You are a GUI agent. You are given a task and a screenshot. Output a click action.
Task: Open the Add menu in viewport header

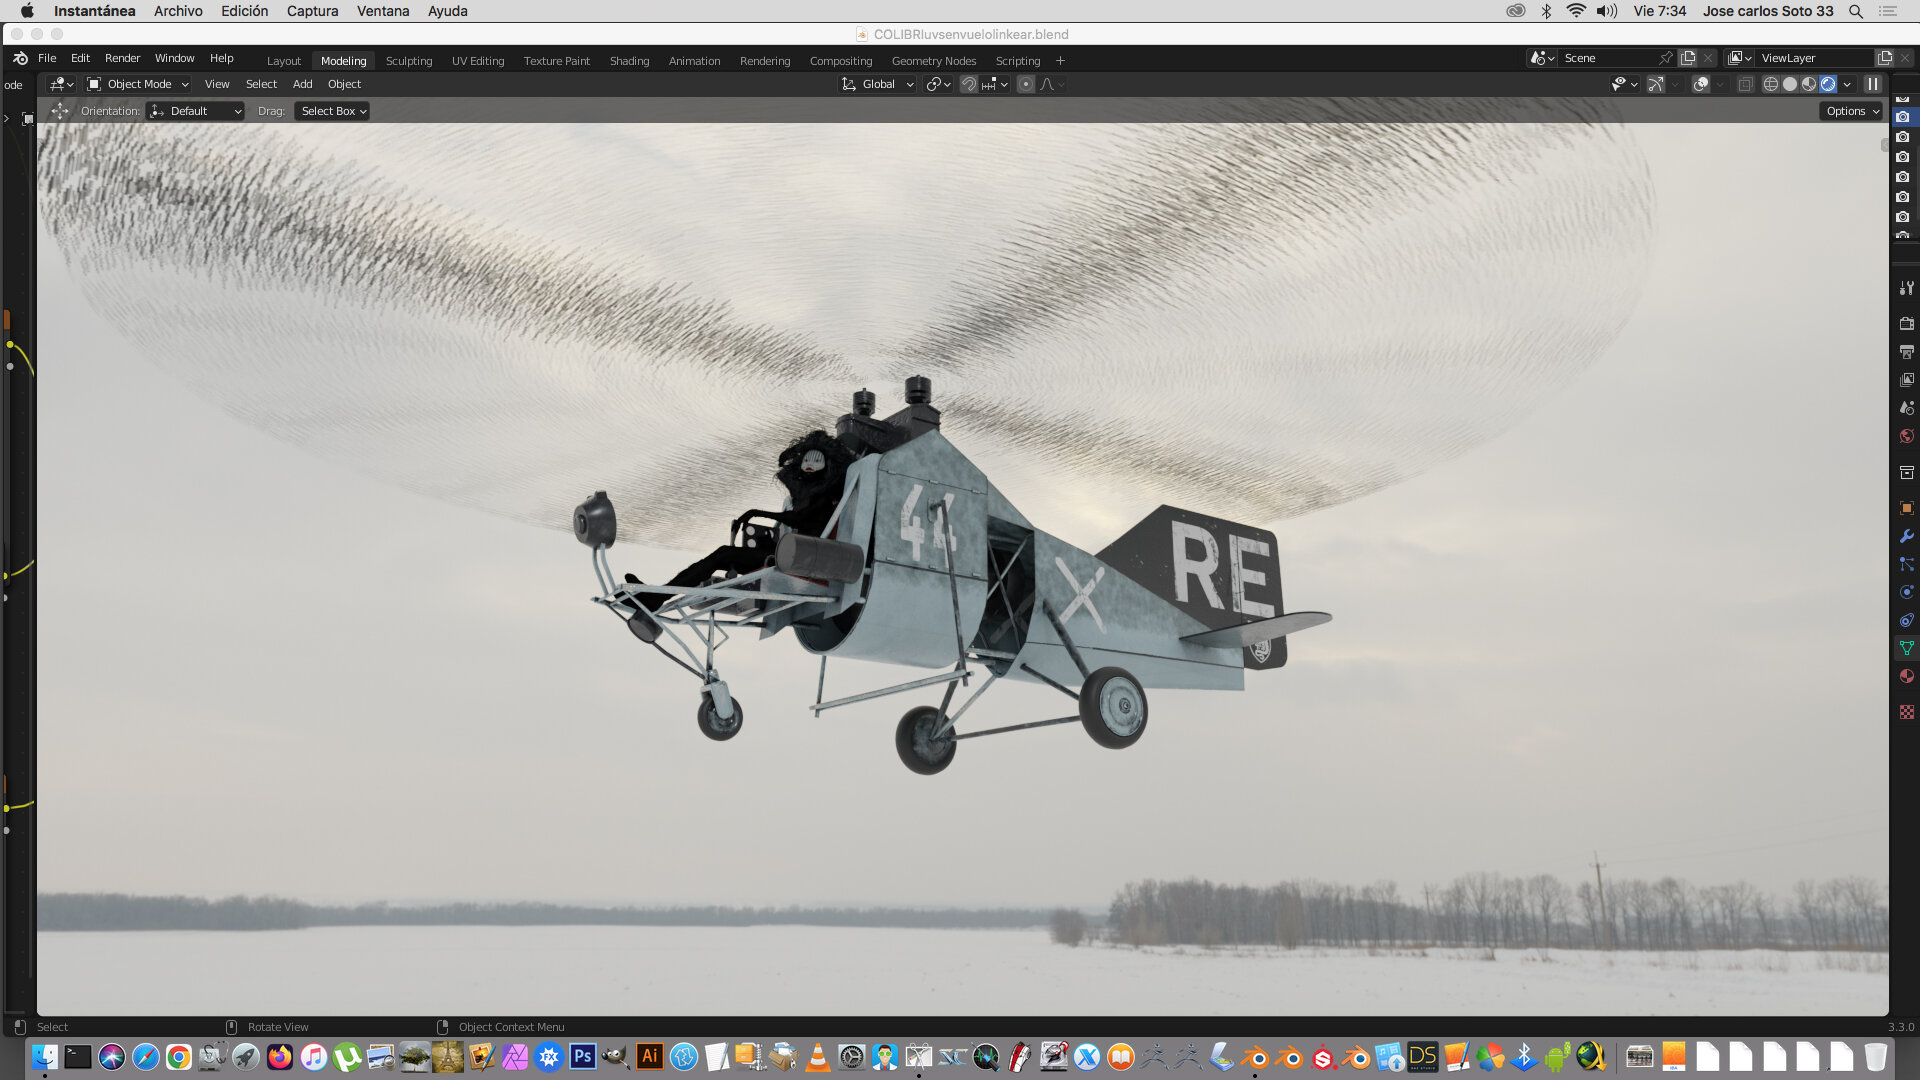coord(302,84)
